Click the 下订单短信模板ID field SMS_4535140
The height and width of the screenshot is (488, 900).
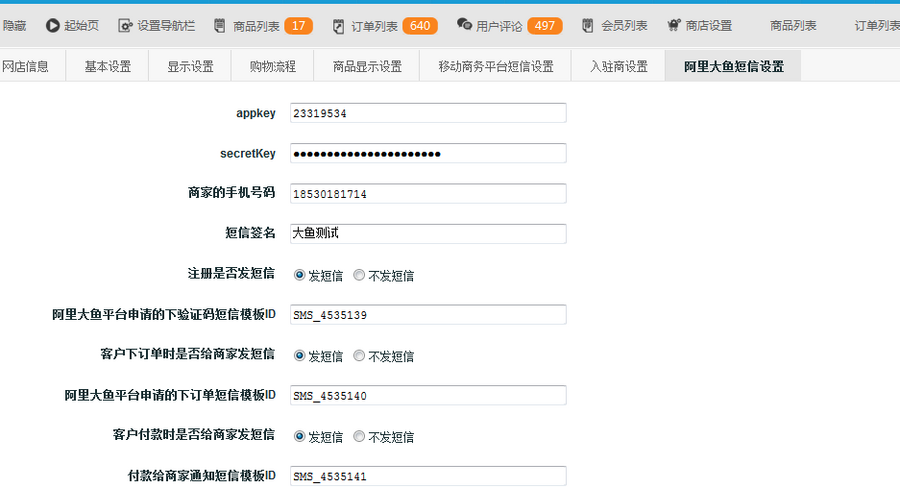[x=428, y=395]
